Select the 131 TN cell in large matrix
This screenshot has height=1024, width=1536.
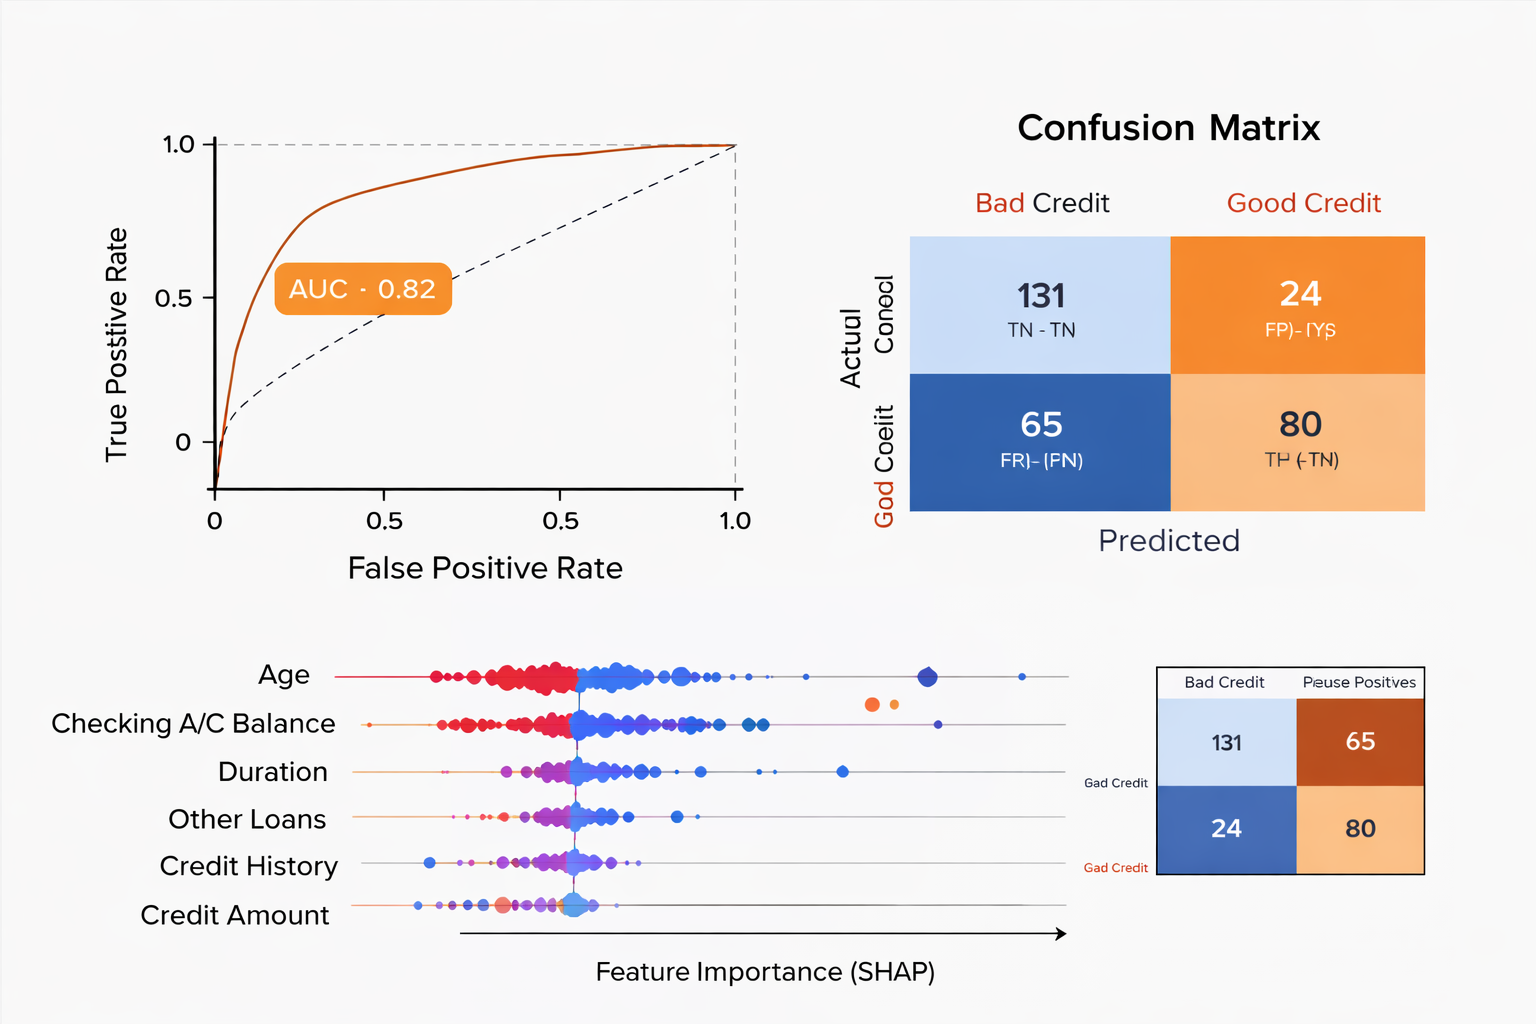1040,306
